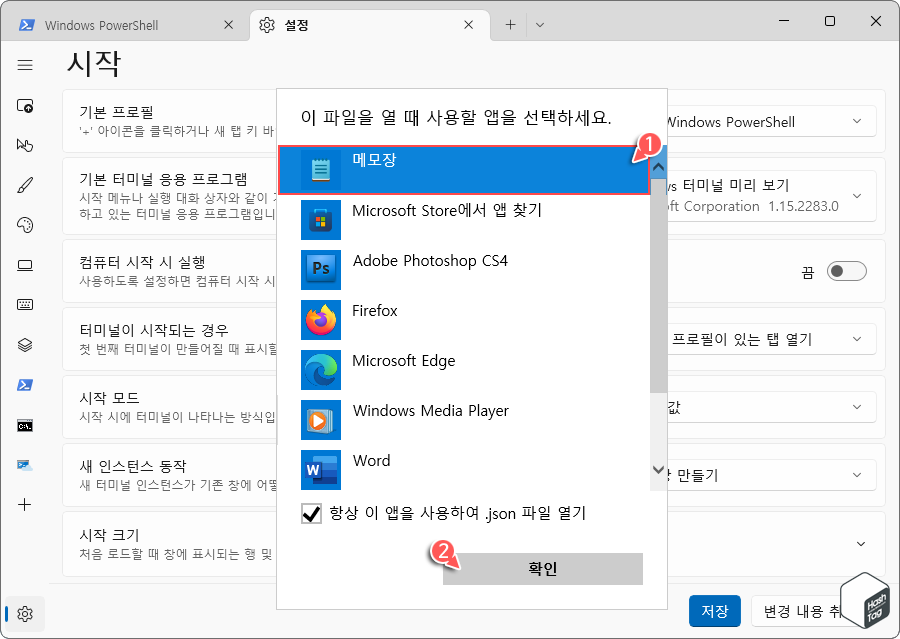This screenshot has height=639, width=900.
Task: Open the Rendering monitor icon in sidebar
Action: tap(25, 265)
